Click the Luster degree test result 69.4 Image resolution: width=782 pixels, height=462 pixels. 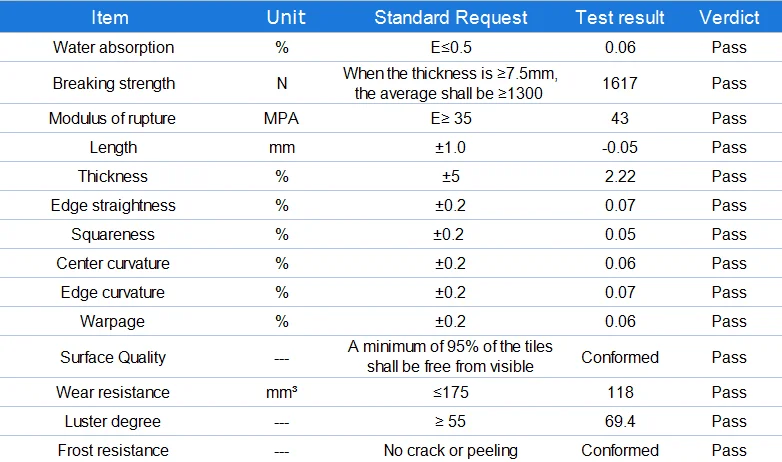click(x=620, y=421)
